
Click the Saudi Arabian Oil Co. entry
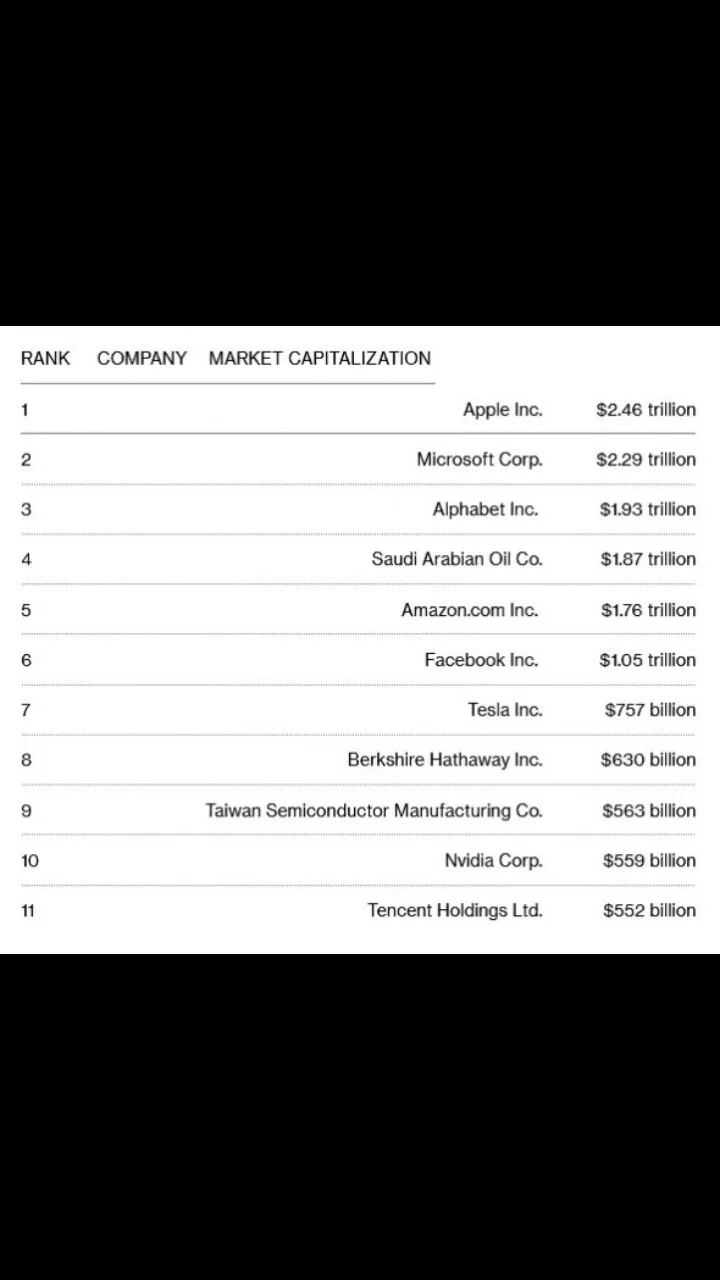pos(457,559)
